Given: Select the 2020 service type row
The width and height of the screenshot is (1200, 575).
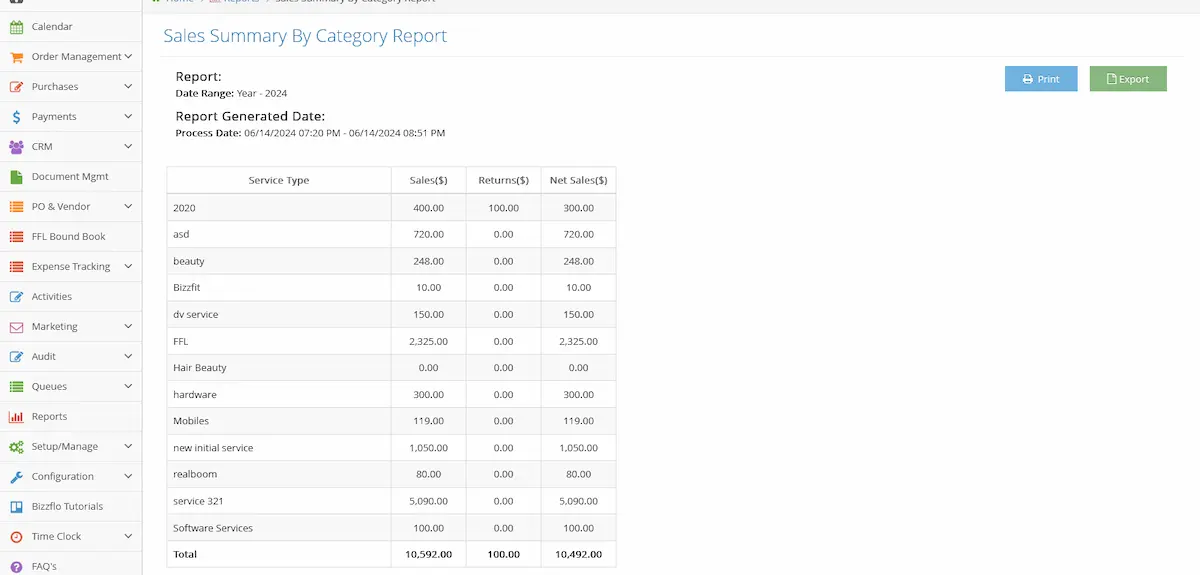Looking at the screenshot, I should (391, 208).
